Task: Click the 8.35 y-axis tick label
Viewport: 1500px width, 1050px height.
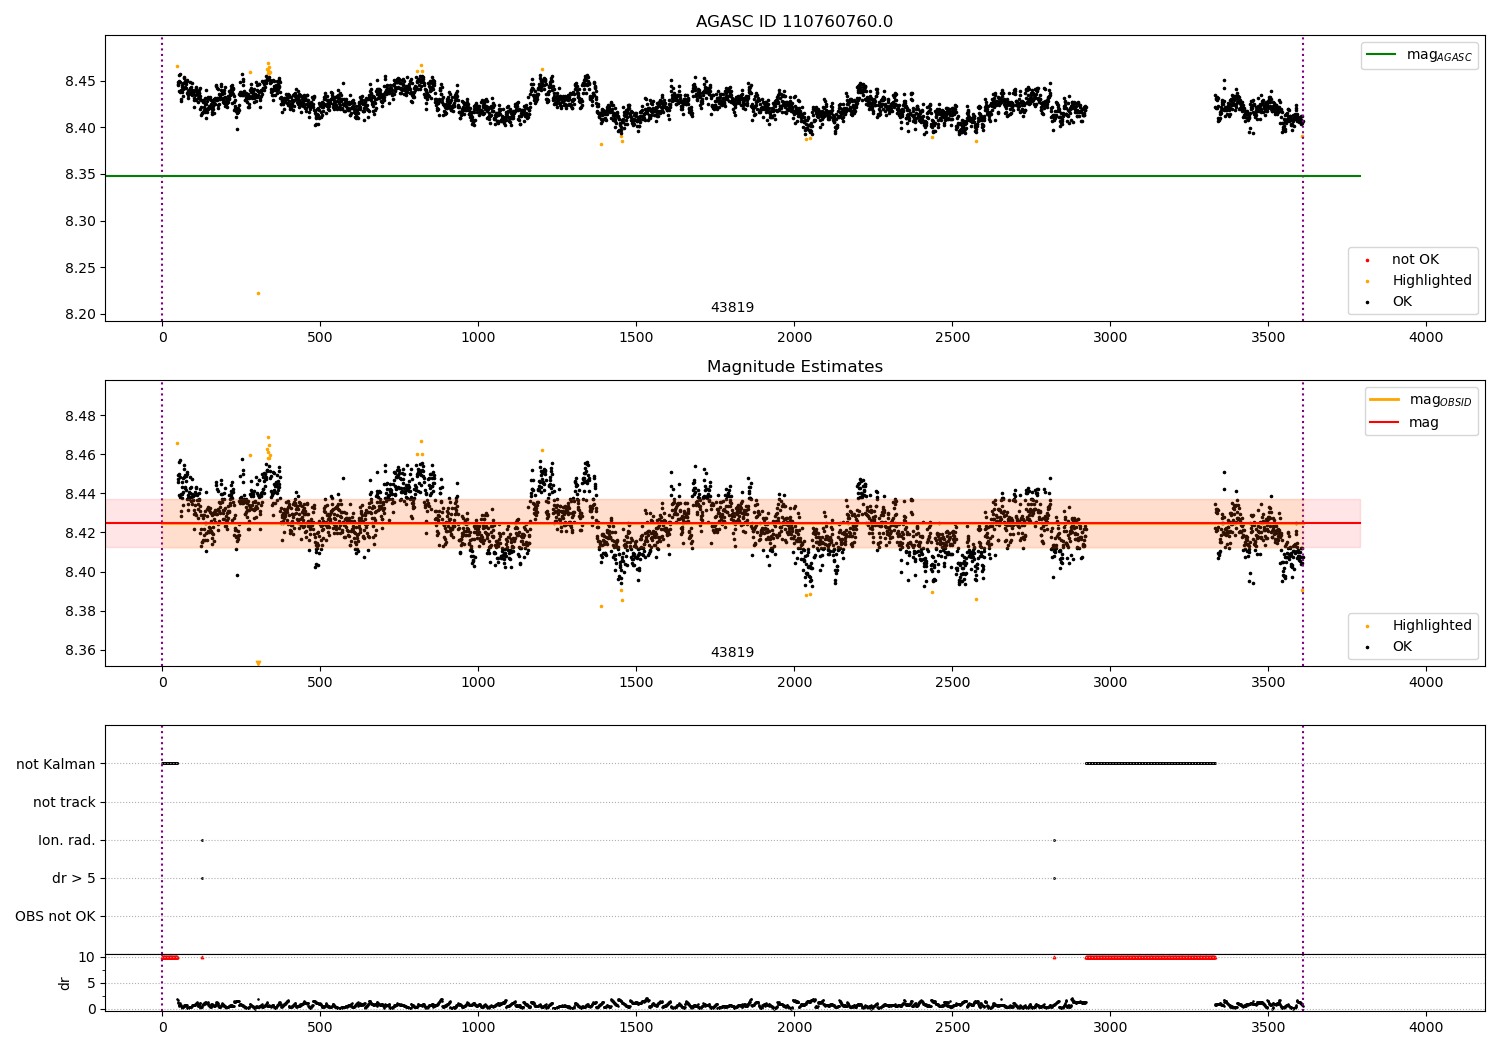Action: (x=81, y=175)
